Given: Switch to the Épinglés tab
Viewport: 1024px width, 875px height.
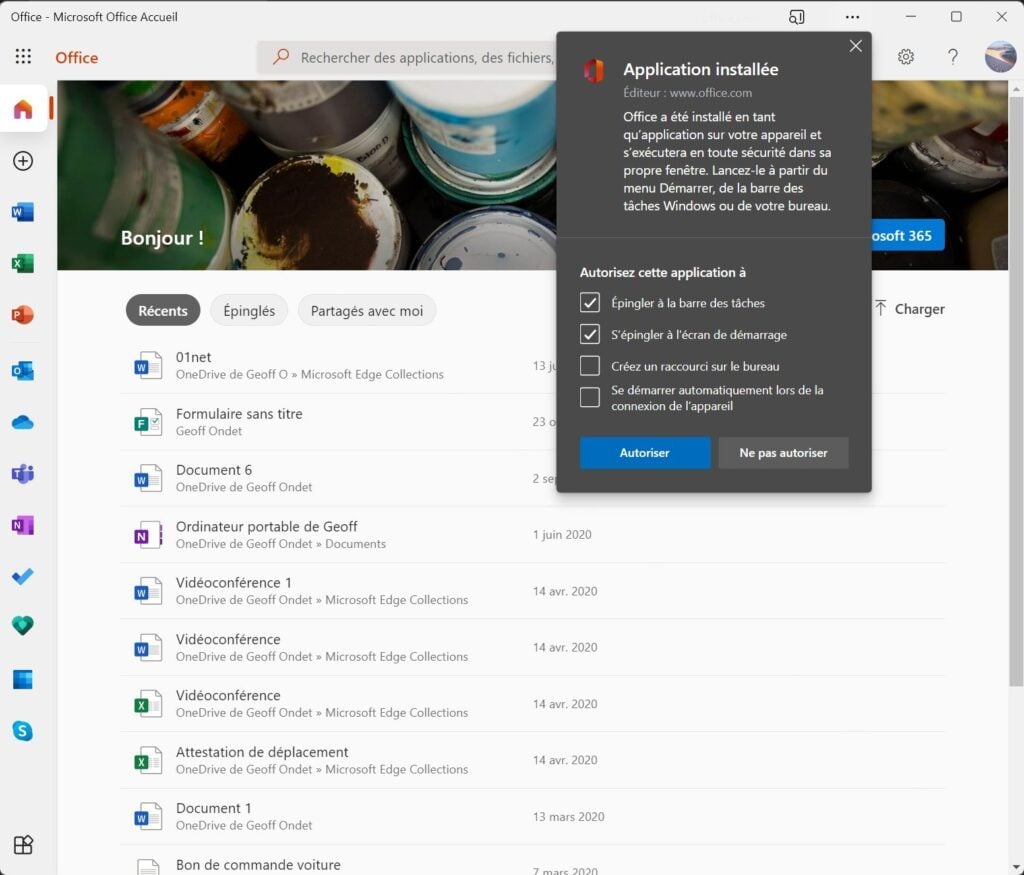Looking at the screenshot, I should click(x=249, y=310).
